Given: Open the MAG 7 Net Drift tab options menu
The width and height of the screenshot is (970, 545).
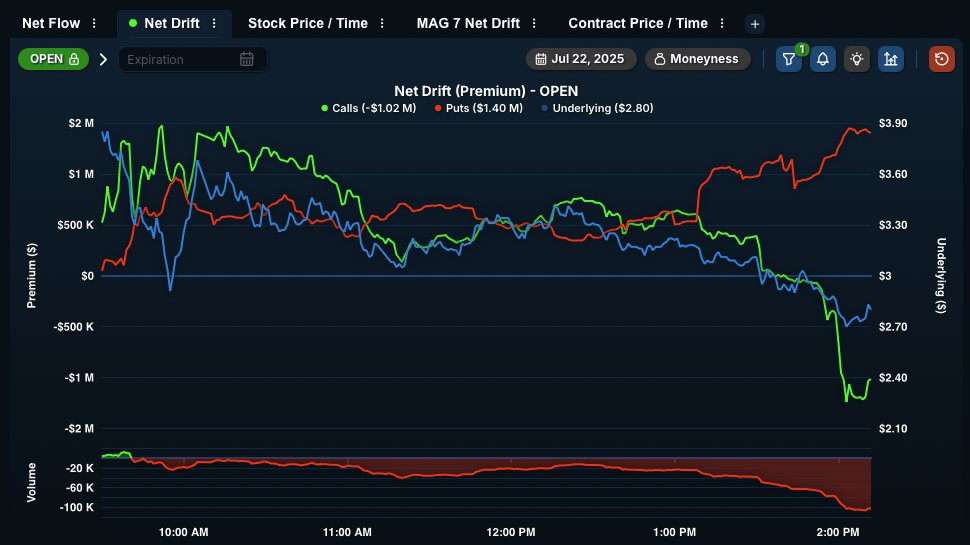Looking at the screenshot, I should click(534, 24).
